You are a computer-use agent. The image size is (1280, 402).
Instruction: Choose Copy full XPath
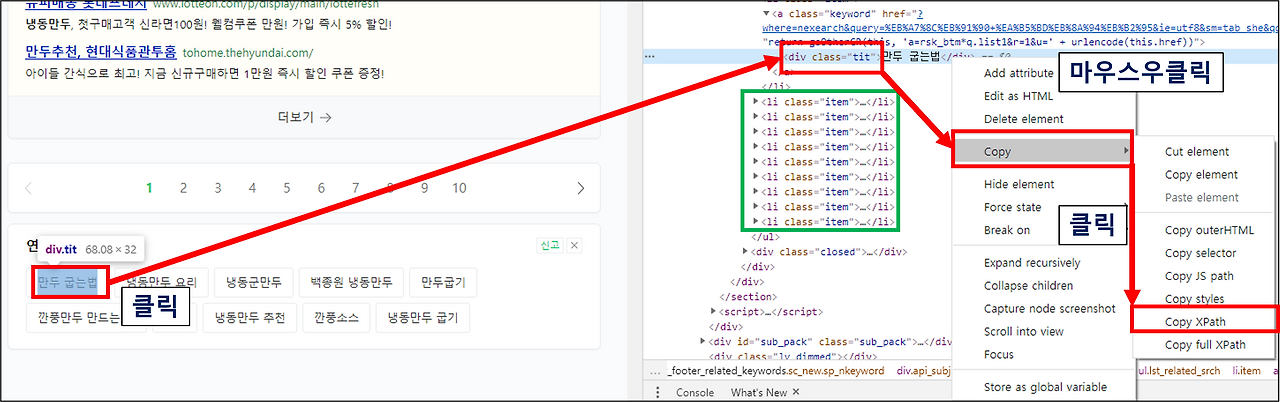pos(1205,345)
